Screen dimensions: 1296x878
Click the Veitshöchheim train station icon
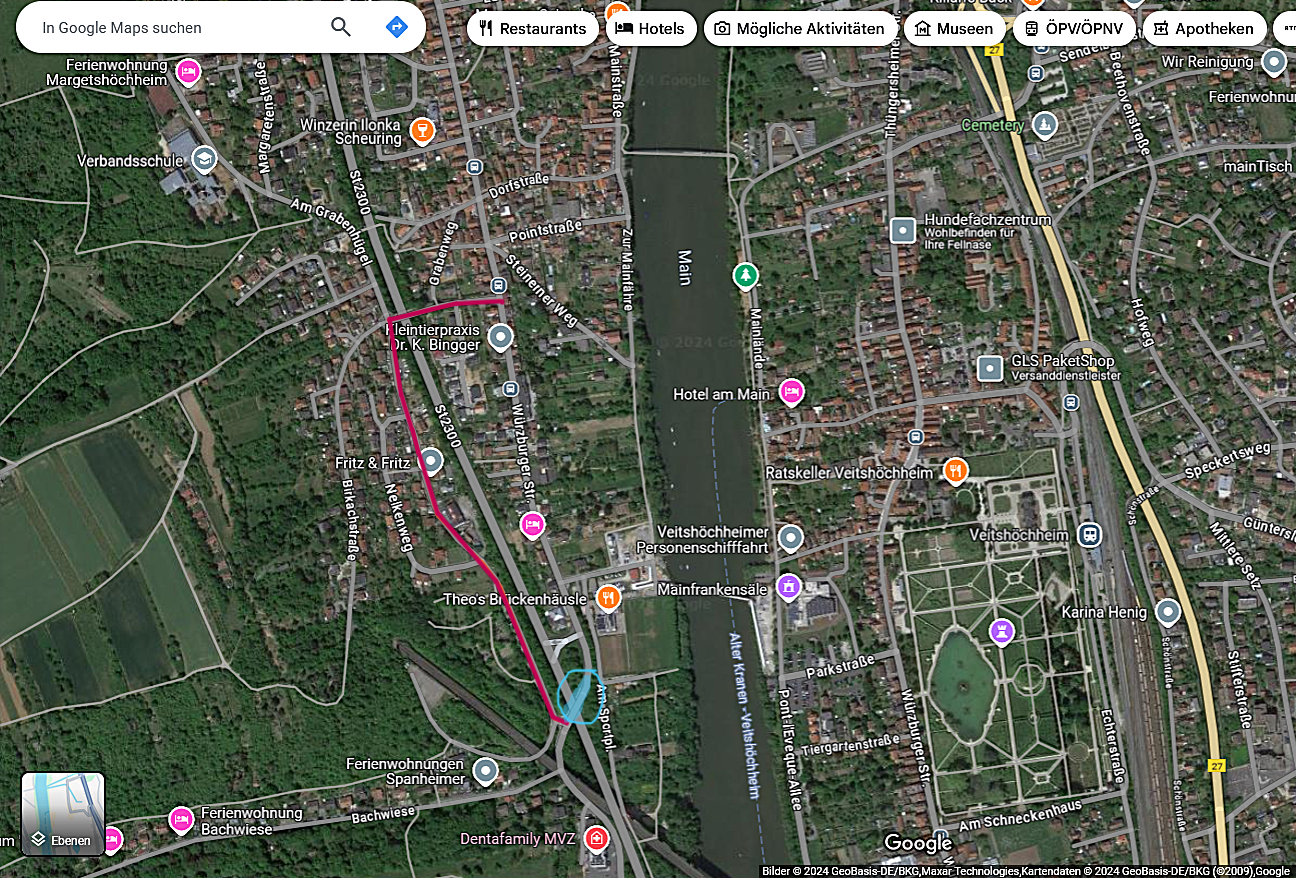(1090, 534)
